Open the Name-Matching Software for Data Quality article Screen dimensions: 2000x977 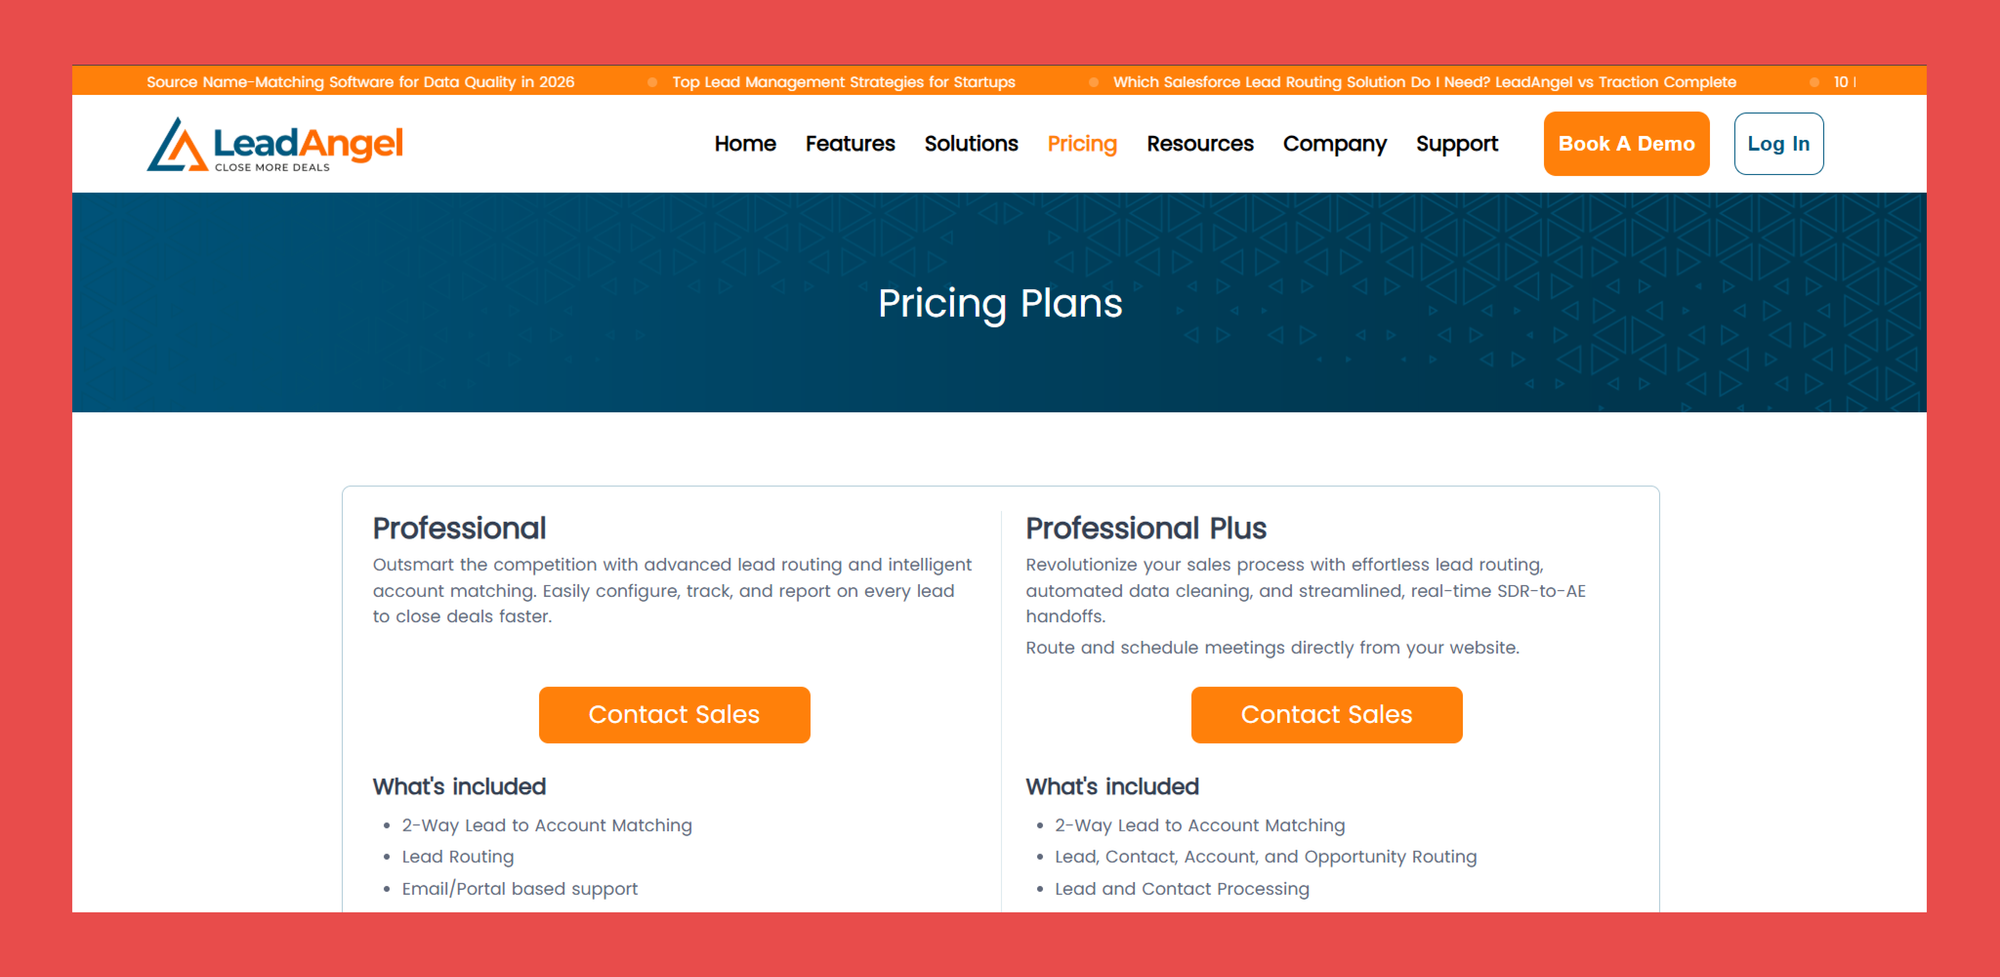[360, 82]
